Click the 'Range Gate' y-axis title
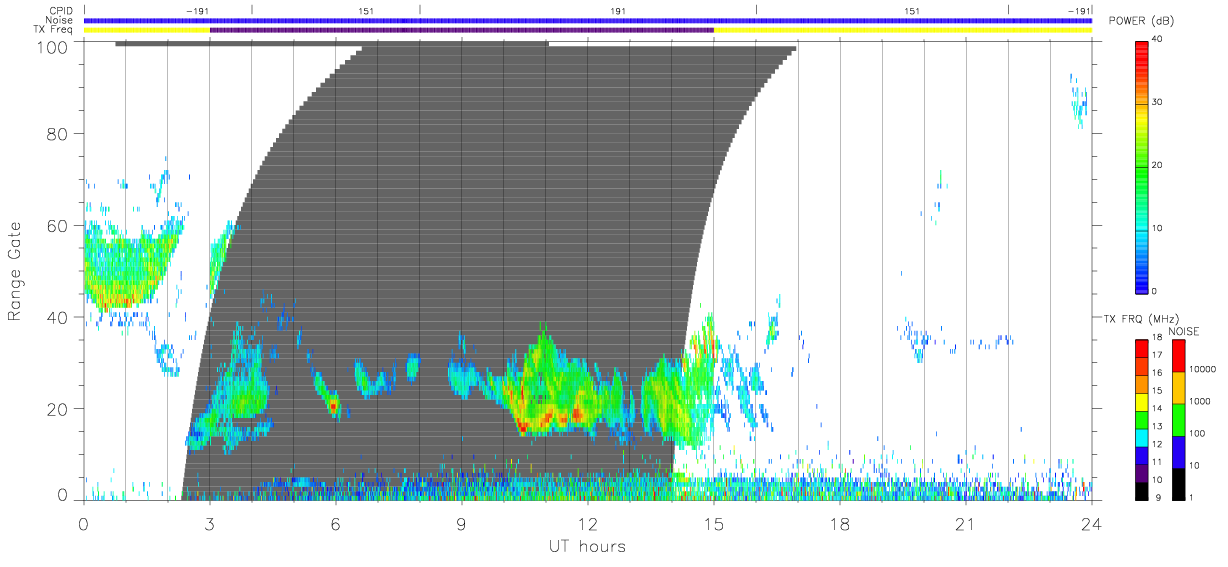Viewport: 1228px width, 567px height. [x=16, y=271]
